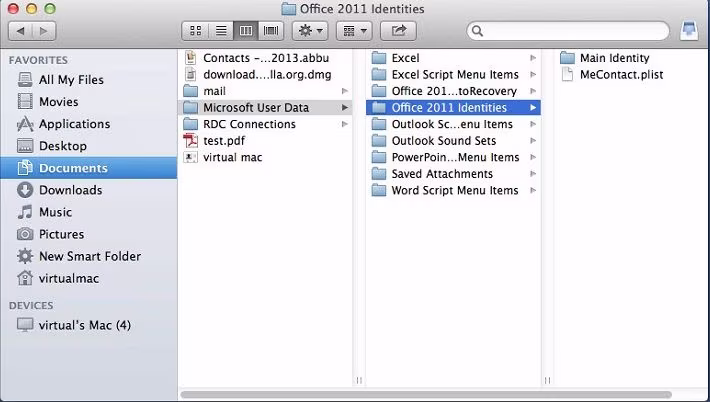
Task: Go forward using the right arrow button
Action: coord(44,31)
